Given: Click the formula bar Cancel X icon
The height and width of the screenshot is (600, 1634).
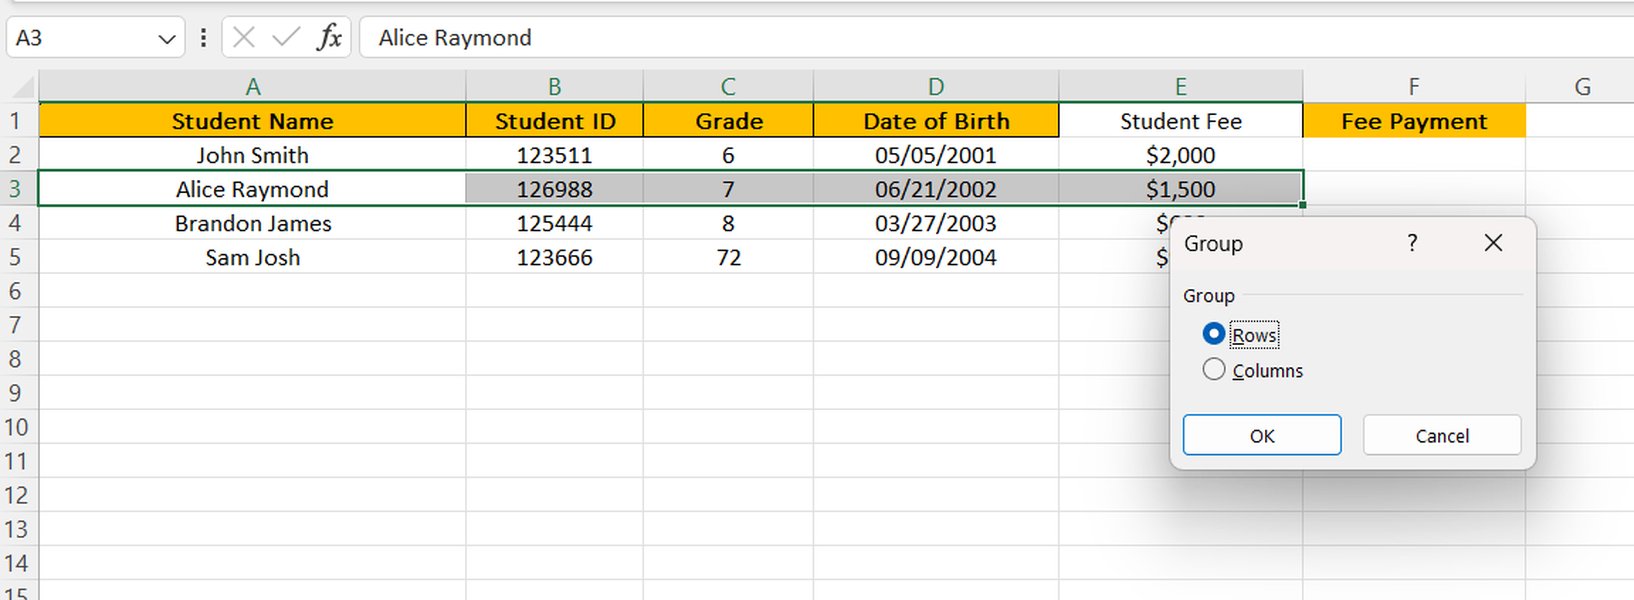Looking at the screenshot, I should [243, 38].
